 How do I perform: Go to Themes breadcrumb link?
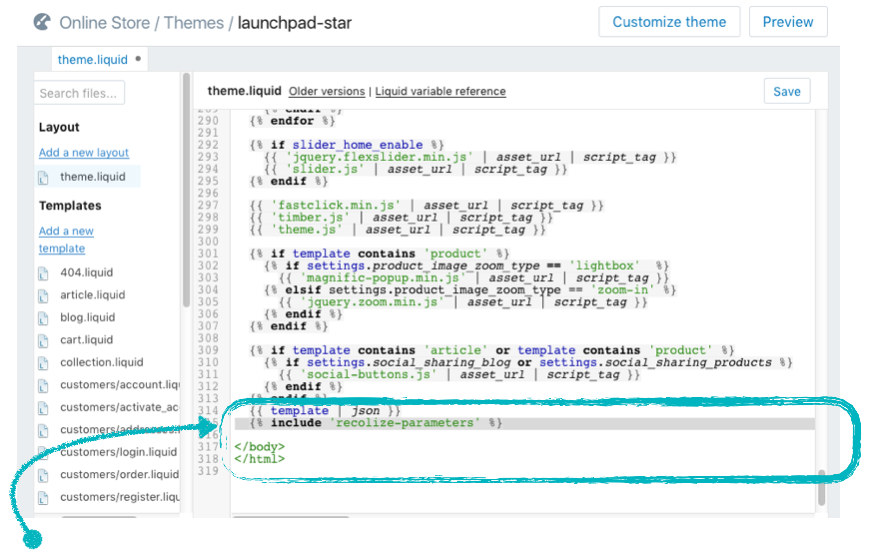pyautogui.click(x=194, y=23)
